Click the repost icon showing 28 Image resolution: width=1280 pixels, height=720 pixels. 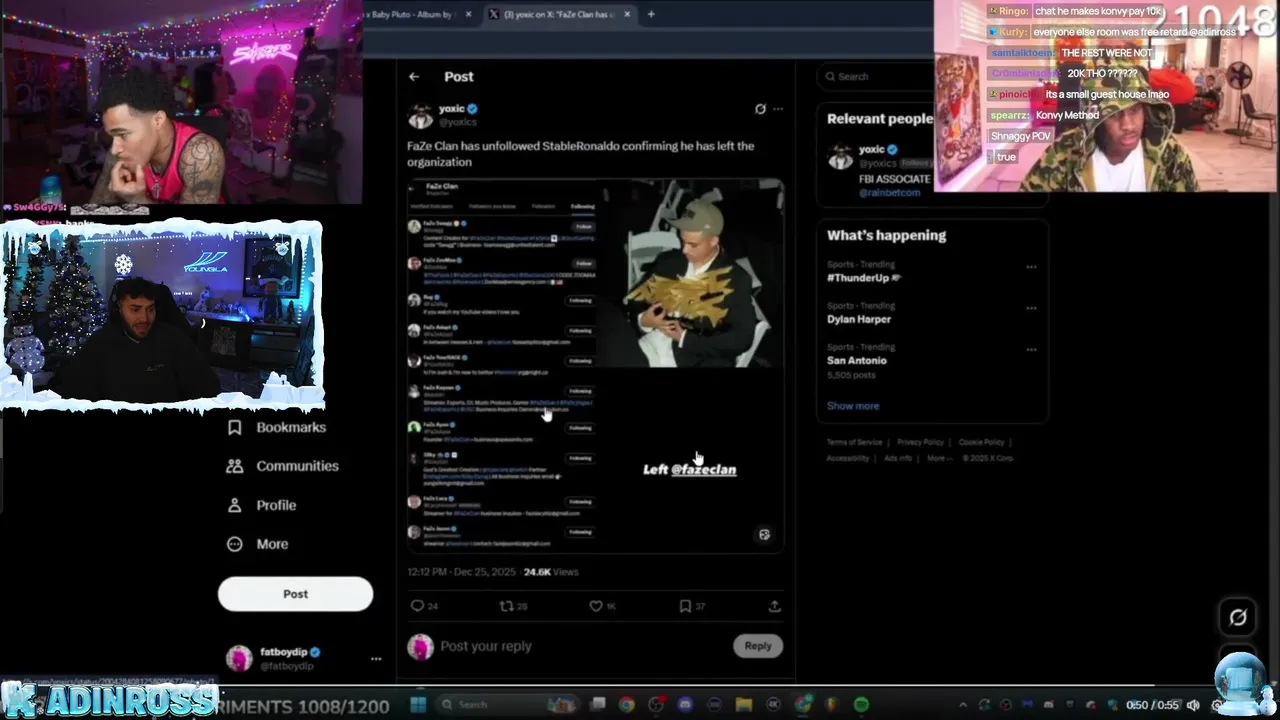506,606
